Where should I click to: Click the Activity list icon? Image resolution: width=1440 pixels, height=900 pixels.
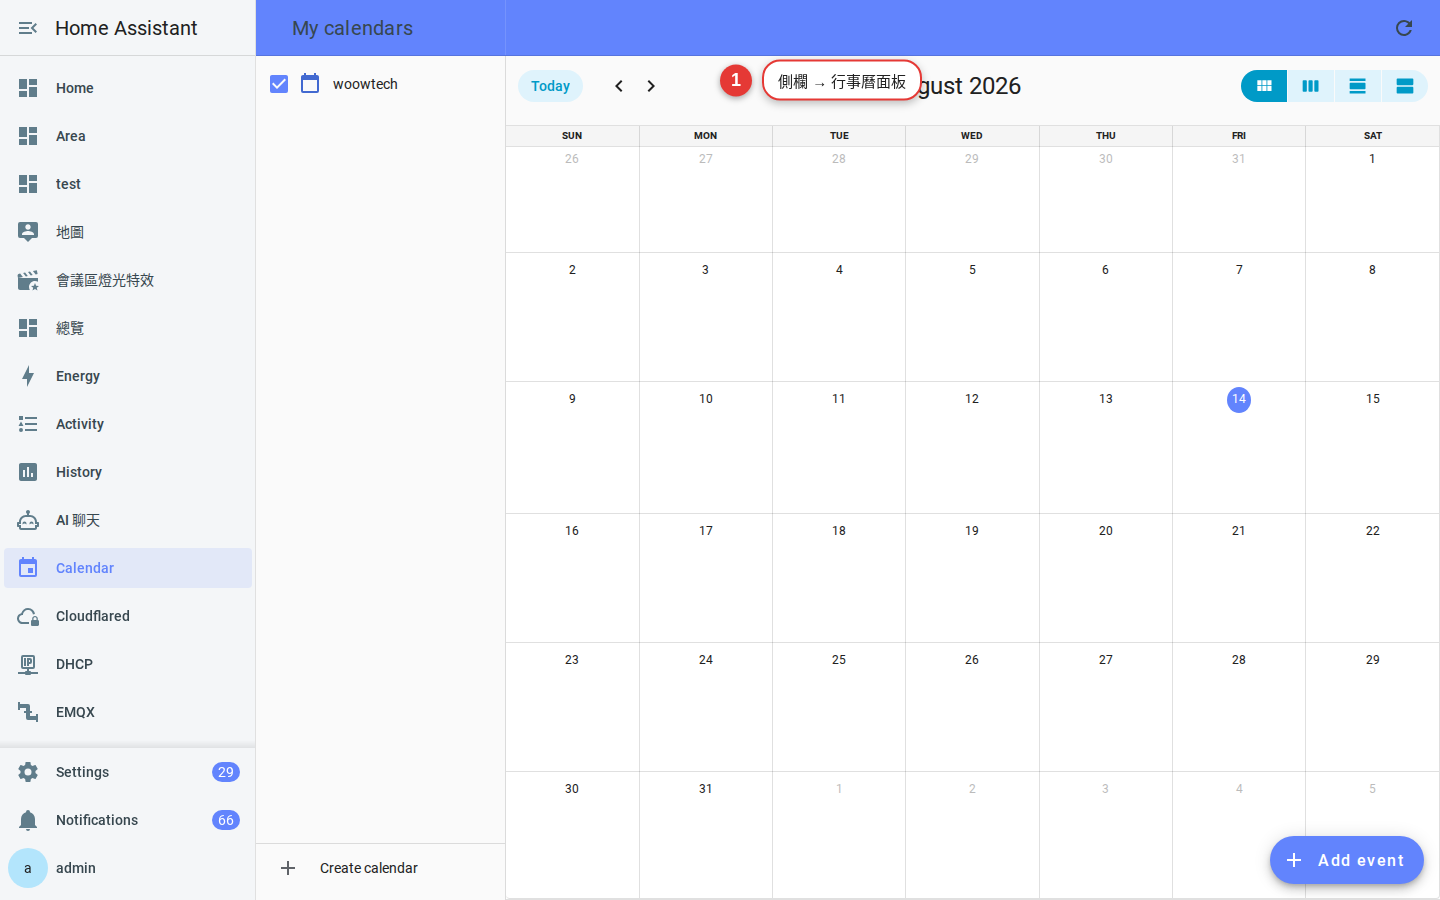28,424
